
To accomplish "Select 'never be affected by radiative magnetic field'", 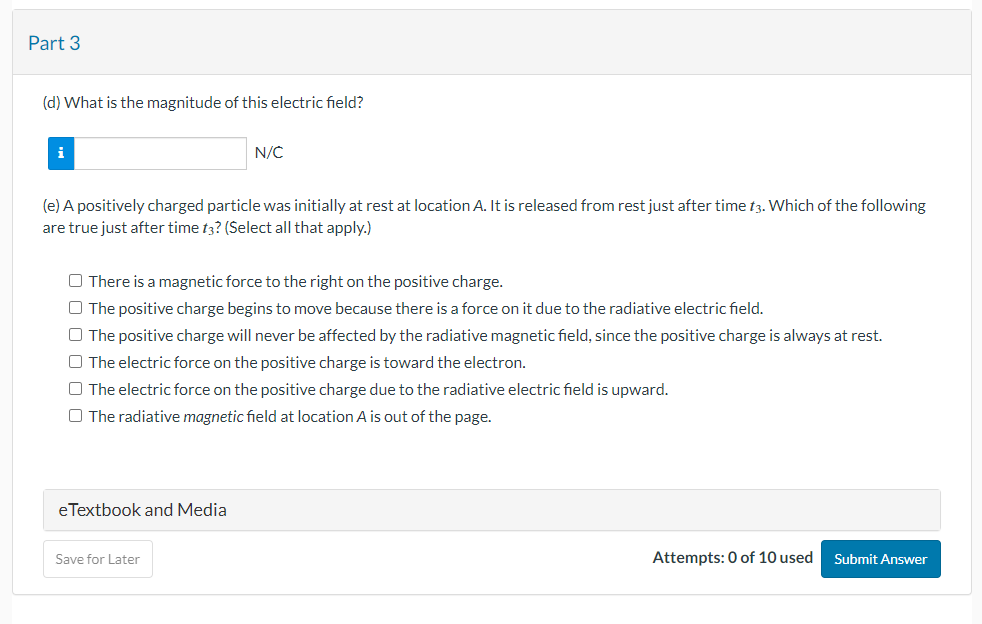I will [x=76, y=336].
